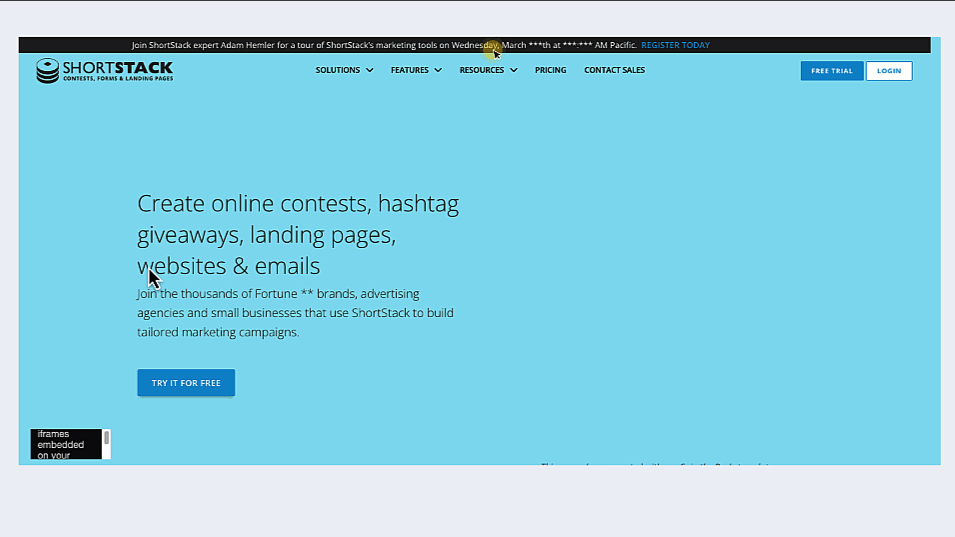Click the ShortStack logo

(104, 71)
